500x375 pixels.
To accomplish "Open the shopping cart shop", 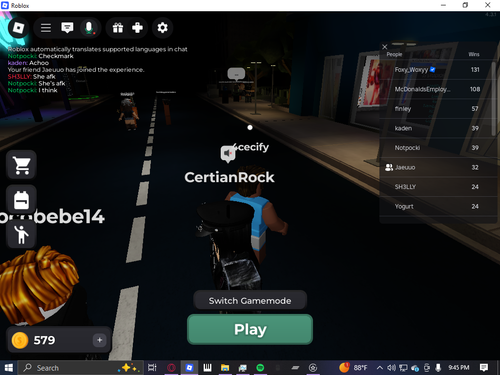I will coord(21,165).
